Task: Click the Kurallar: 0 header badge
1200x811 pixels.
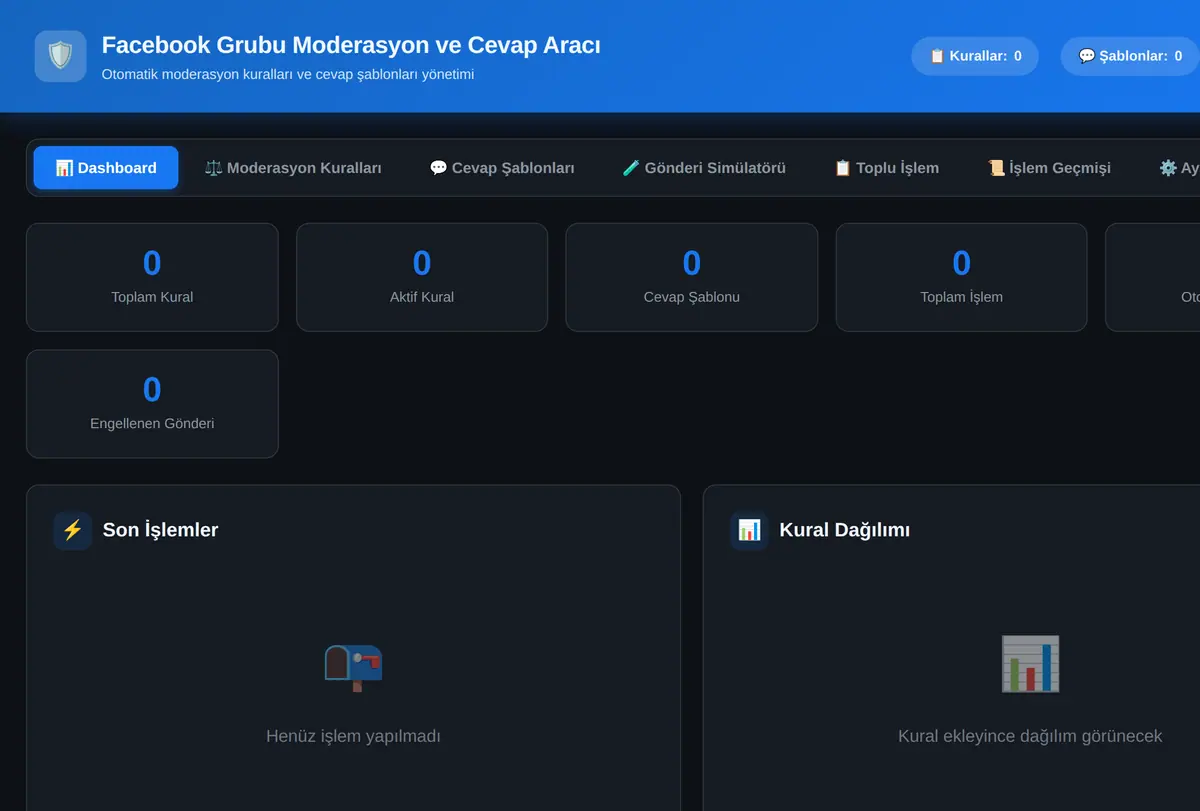Action: coord(975,56)
